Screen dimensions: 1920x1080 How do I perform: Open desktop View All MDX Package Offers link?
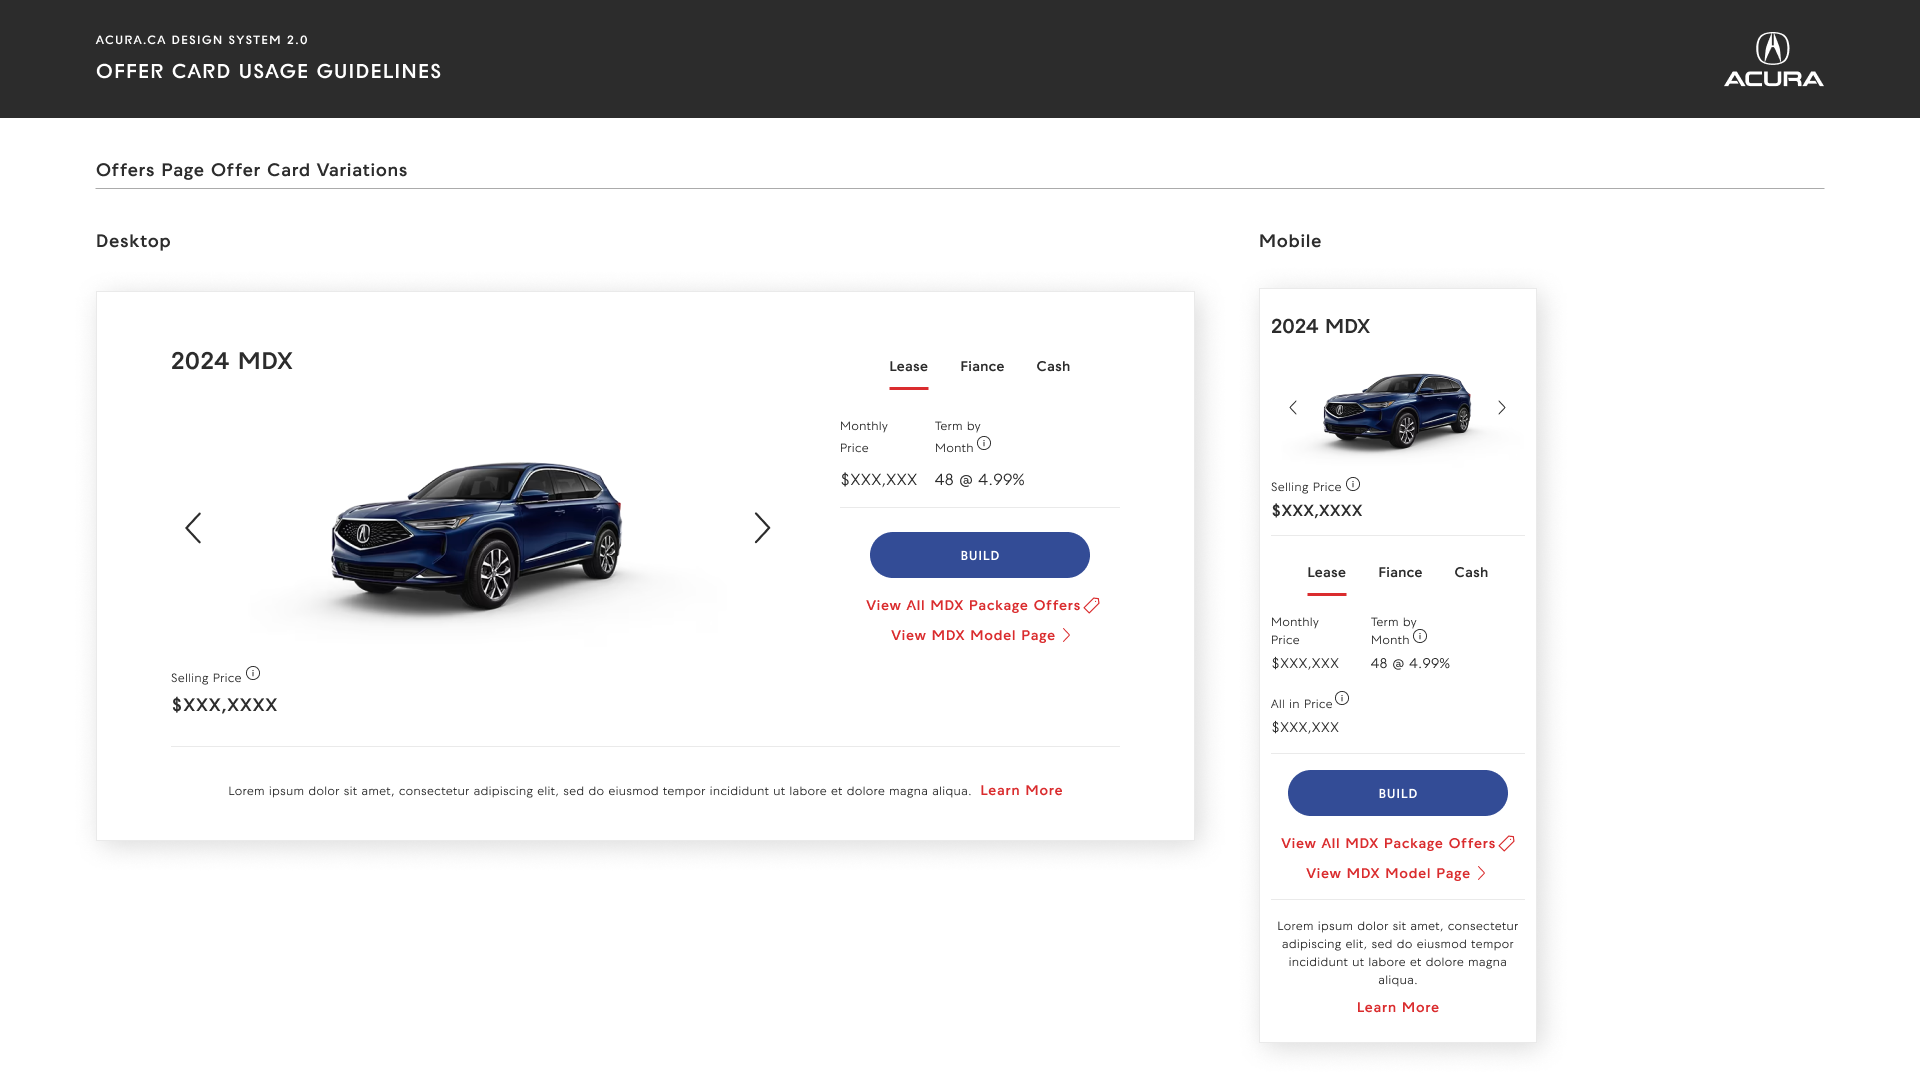[x=973, y=605]
